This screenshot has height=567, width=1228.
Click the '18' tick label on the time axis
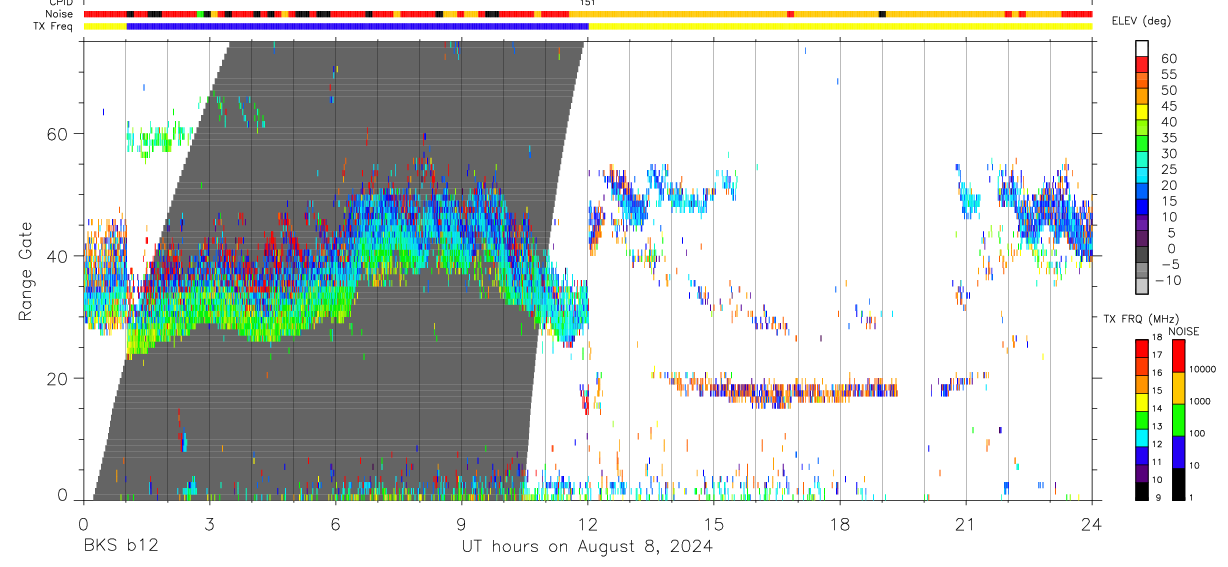[840, 523]
